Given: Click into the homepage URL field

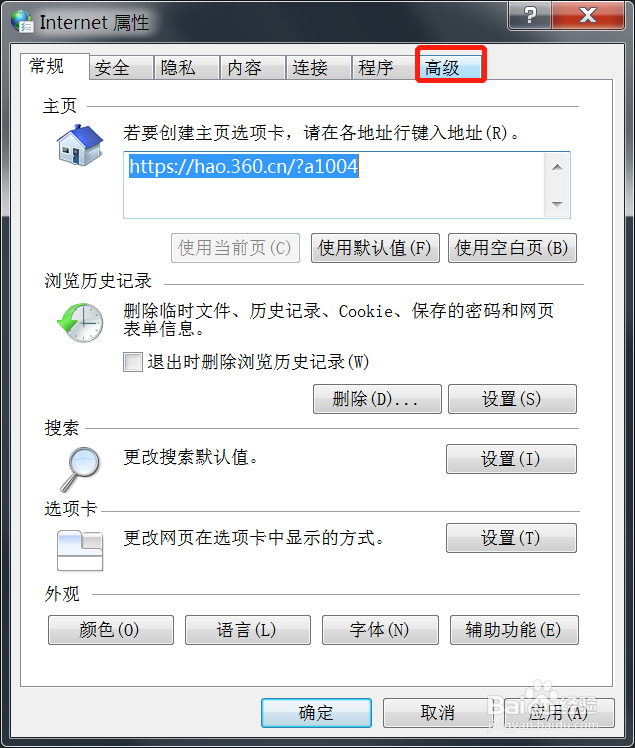Looking at the screenshot, I should pos(334,185).
